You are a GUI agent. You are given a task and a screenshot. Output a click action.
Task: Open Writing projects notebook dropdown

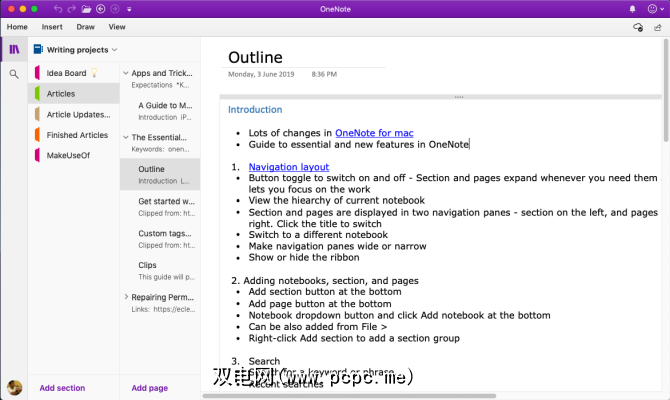(81, 49)
